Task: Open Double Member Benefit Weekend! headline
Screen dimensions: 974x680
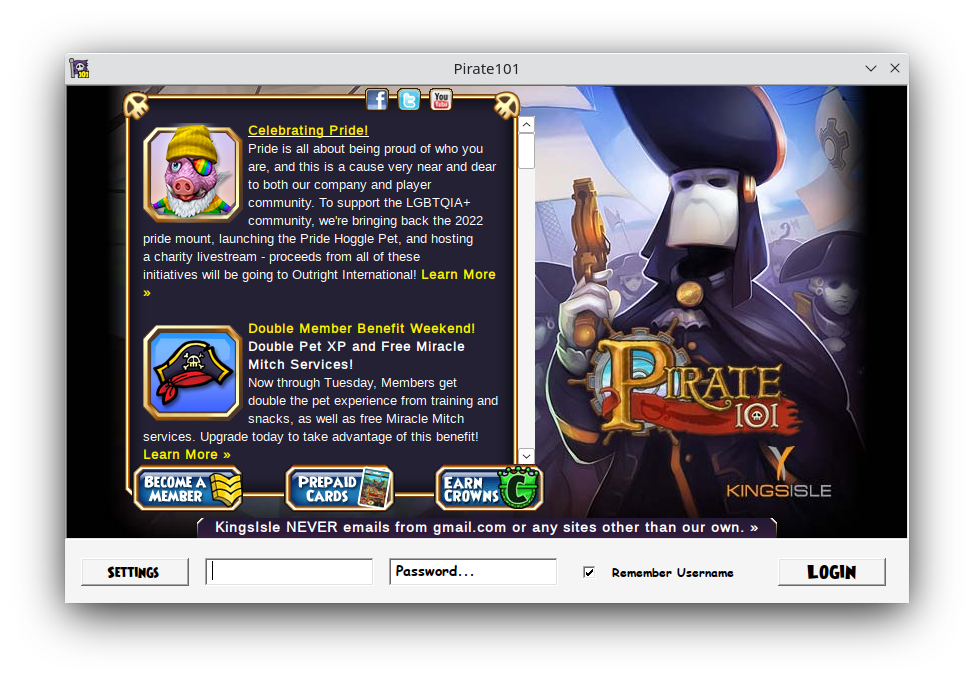Action: pos(361,328)
